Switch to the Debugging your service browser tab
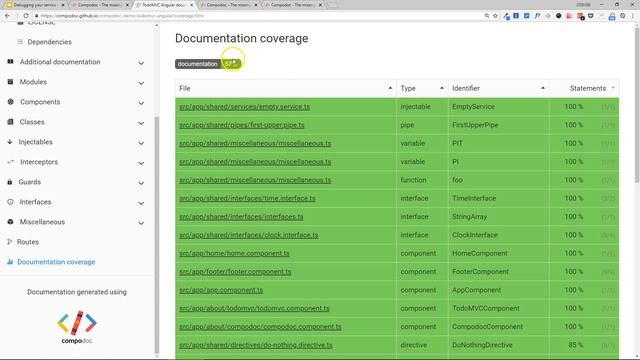640x360 pixels. [35, 5]
